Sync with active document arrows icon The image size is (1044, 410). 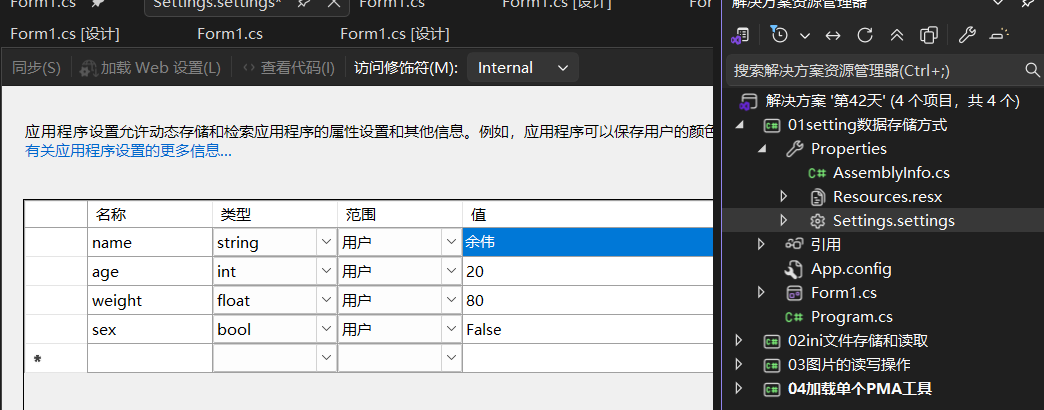[x=833, y=35]
